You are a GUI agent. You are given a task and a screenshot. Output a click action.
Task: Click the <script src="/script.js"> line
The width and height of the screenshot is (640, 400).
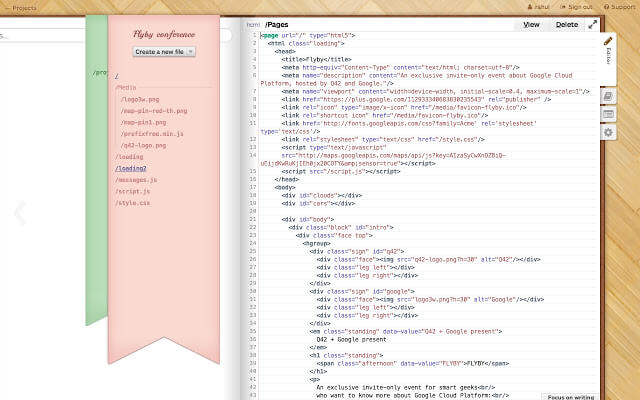click(341, 171)
